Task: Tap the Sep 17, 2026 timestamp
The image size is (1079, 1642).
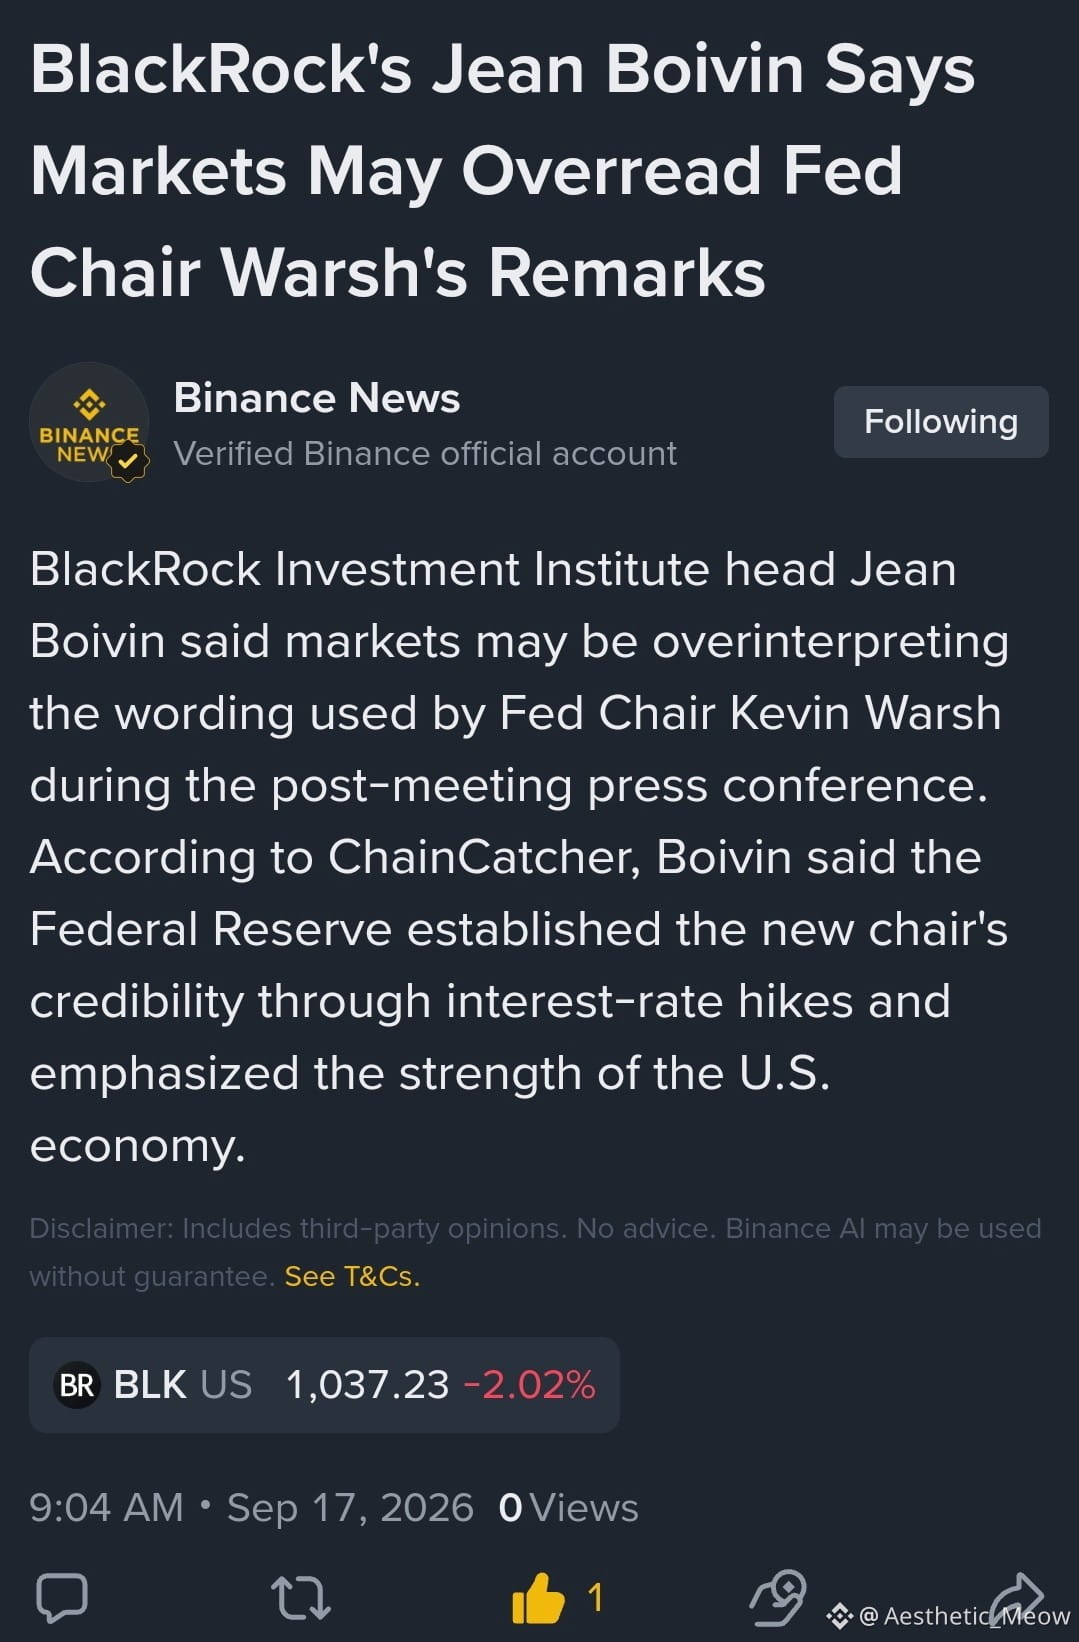Action: (350, 1507)
